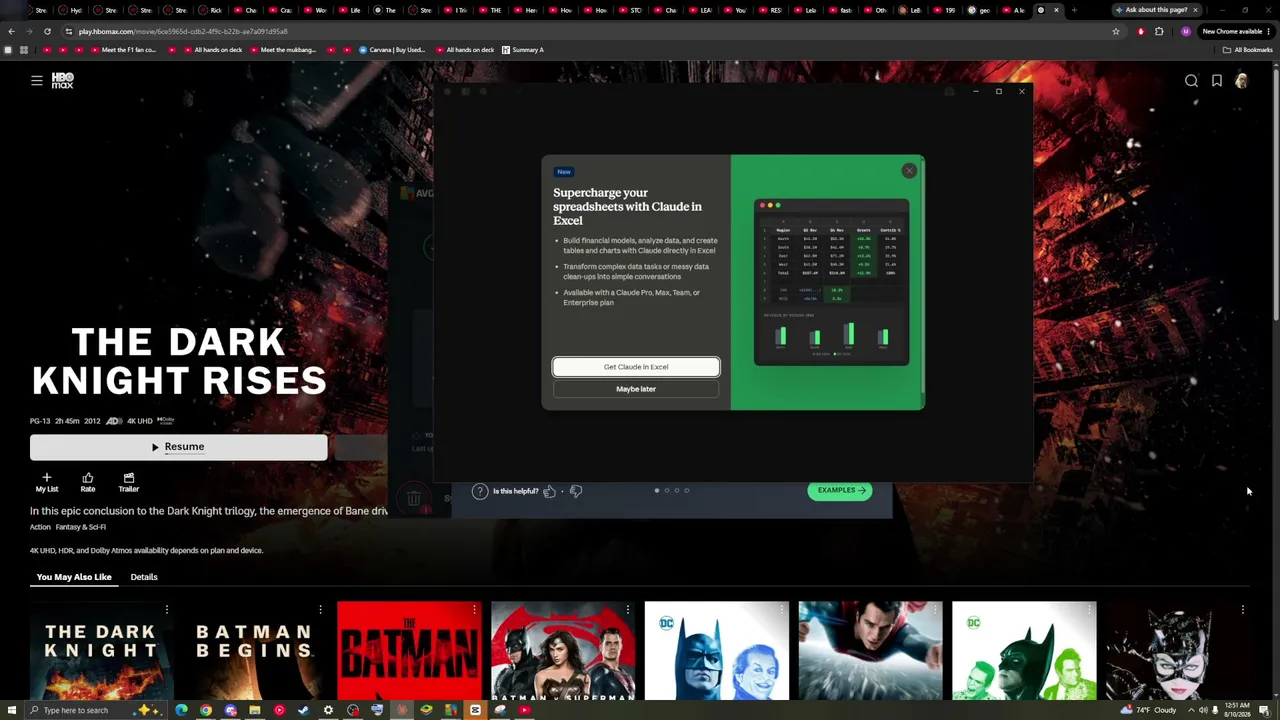Reload the HBO Max page
1280x720 pixels.
coord(47,31)
